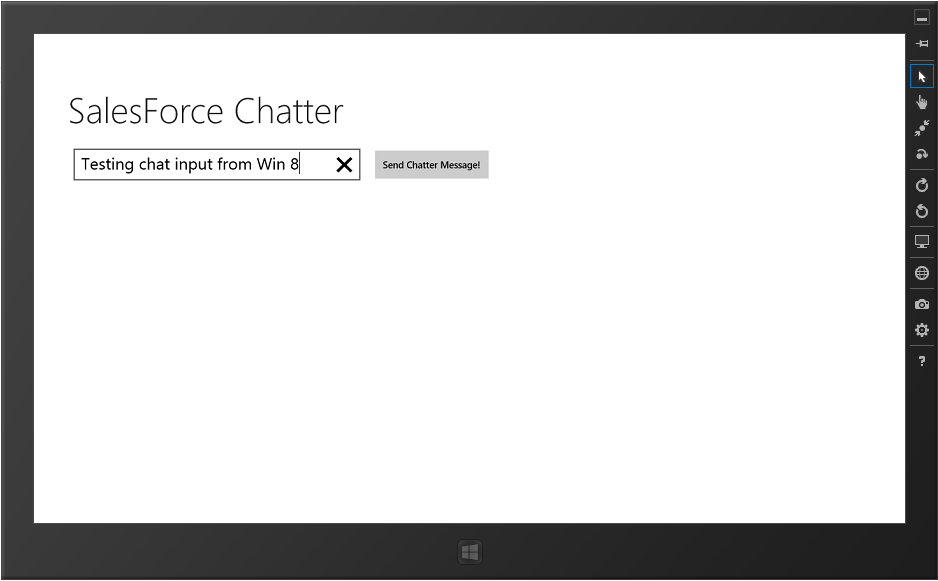
Task: Rotate simulator clockwise 90 degrees
Action: (922, 185)
